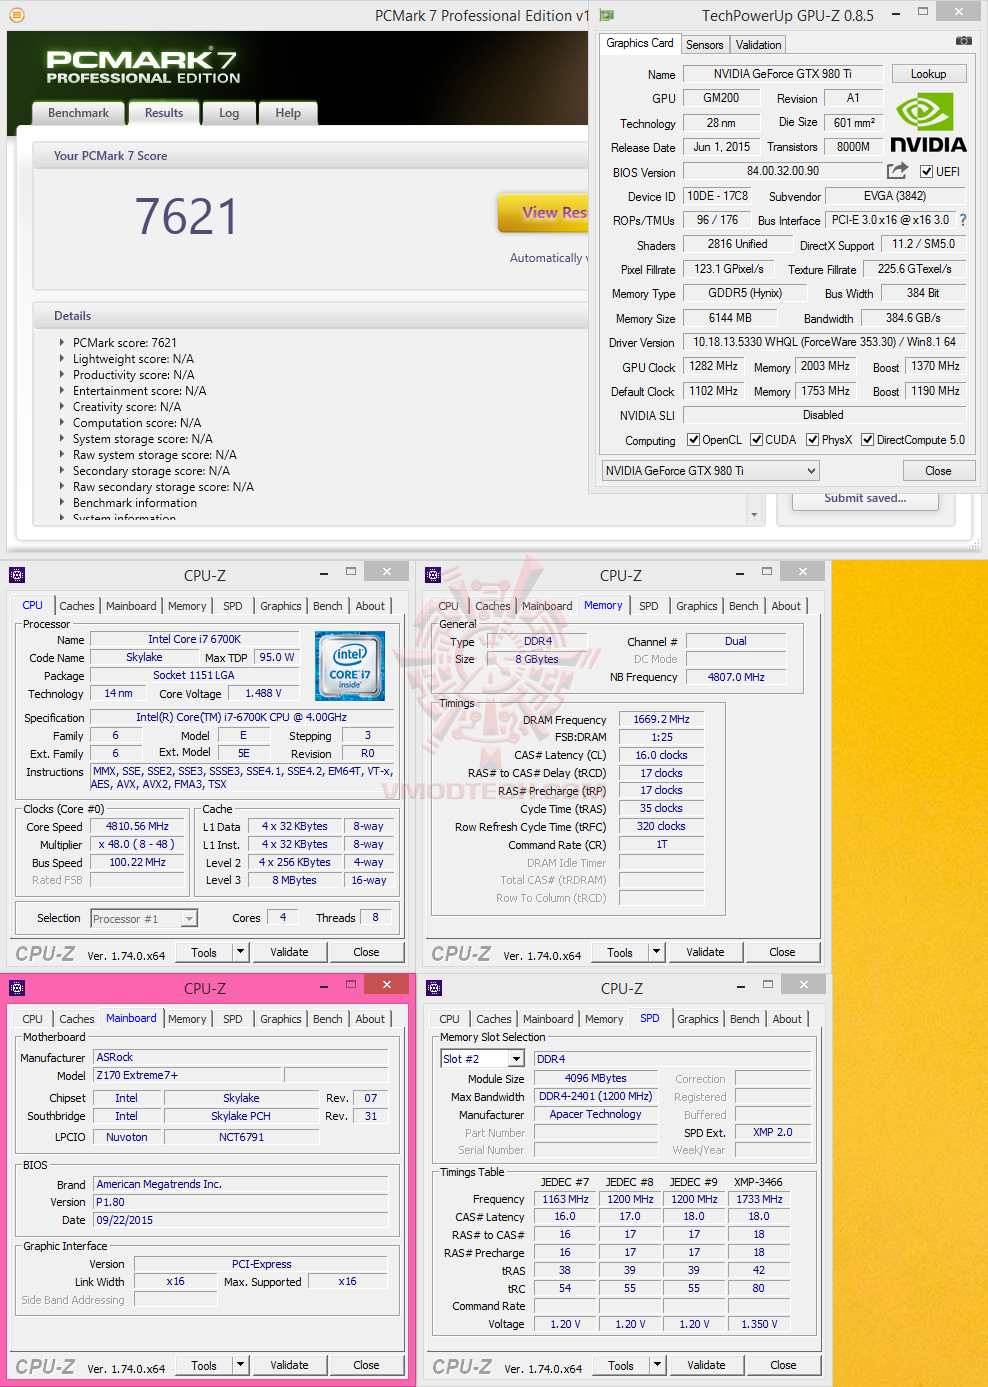The width and height of the screenshot is (988, 1387).
Task: Open Caches tab in the CPU-Z CPU window
Action: click(x=76, y=606)
